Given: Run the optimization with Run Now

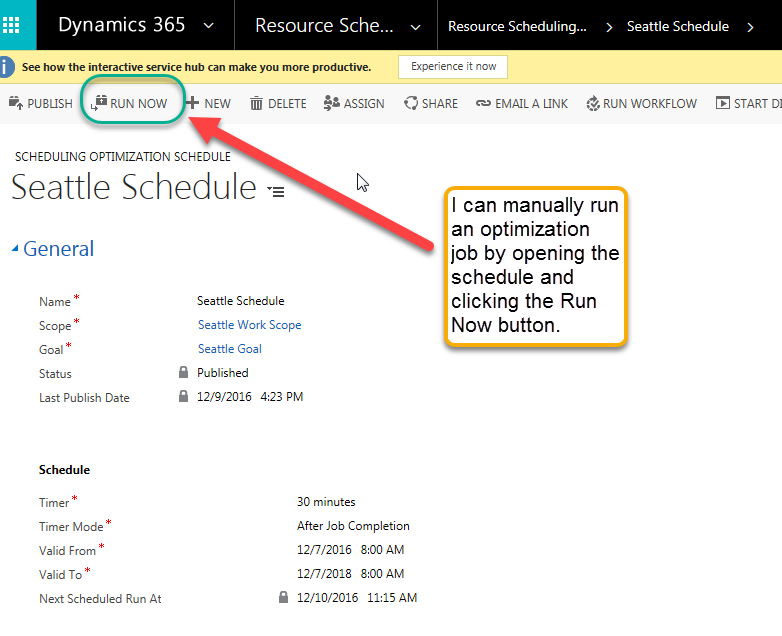Looking at the screenshot, I should [129, 103].
